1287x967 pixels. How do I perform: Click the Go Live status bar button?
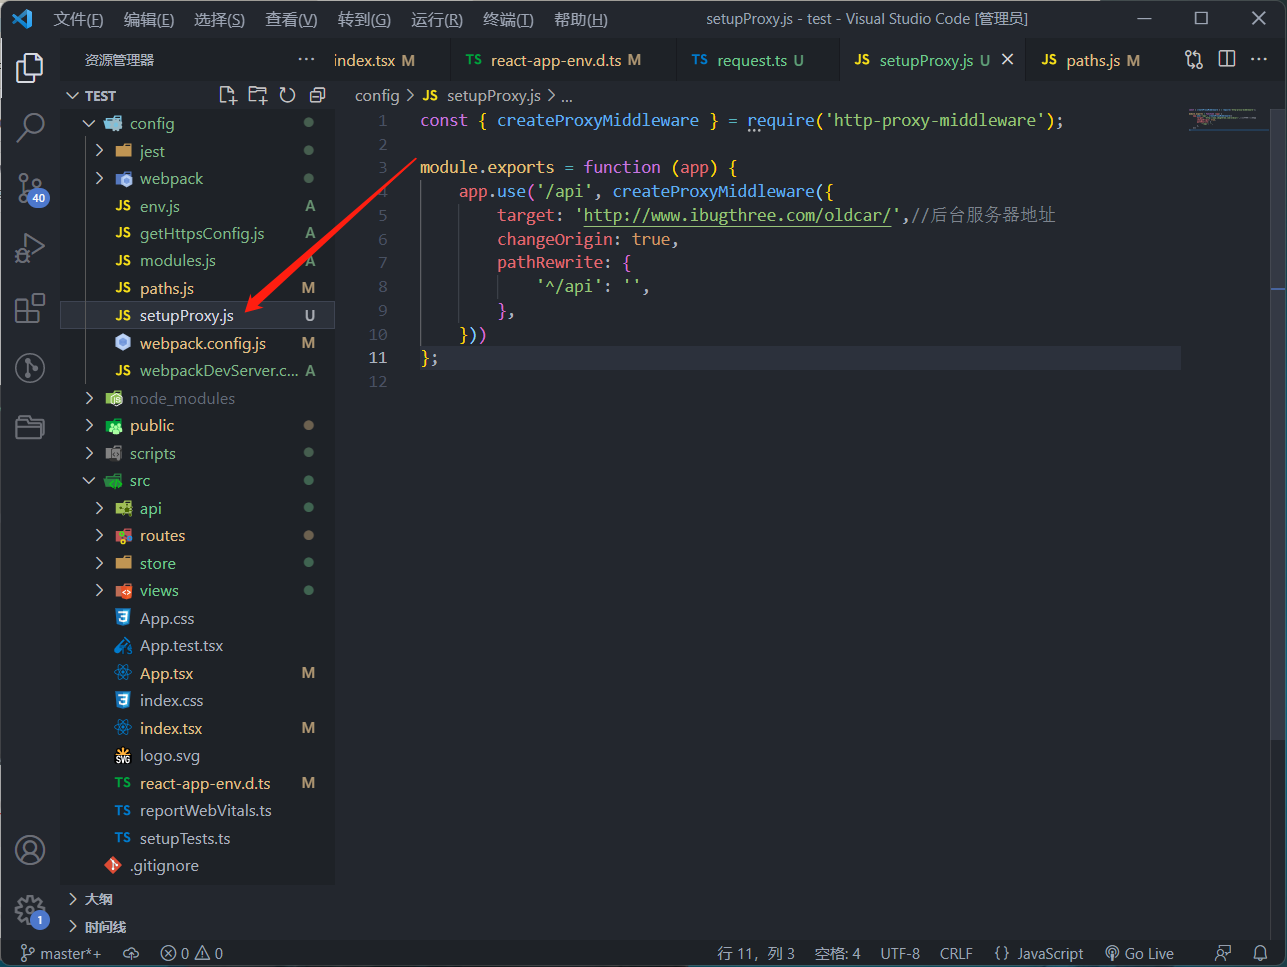pyautogui.click(x=1139, y=953)
